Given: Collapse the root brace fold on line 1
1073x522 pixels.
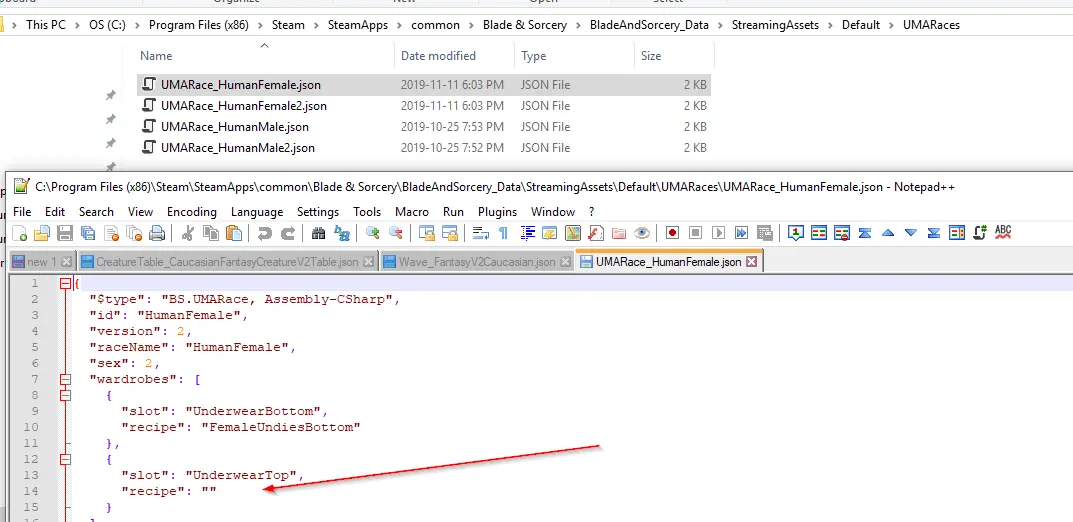Looking at the screenshot, I should tap(66, 283).
